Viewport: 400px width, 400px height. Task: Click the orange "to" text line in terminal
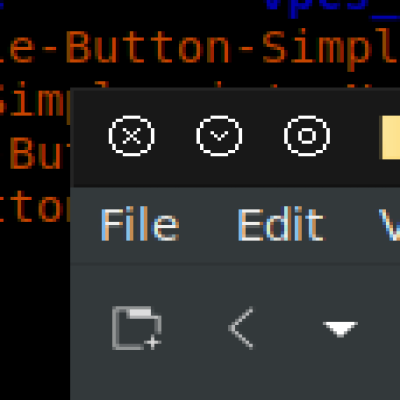[x=33, y=207]
